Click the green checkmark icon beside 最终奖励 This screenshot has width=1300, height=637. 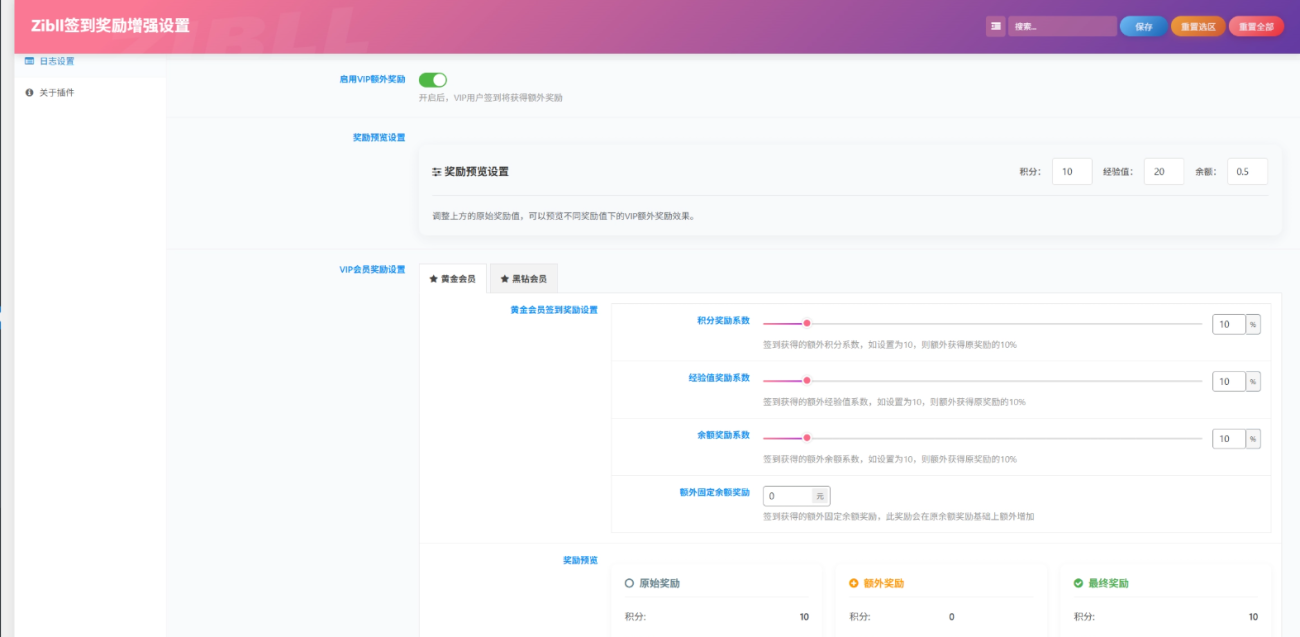pyautogui.click(x=1078, y=583)
